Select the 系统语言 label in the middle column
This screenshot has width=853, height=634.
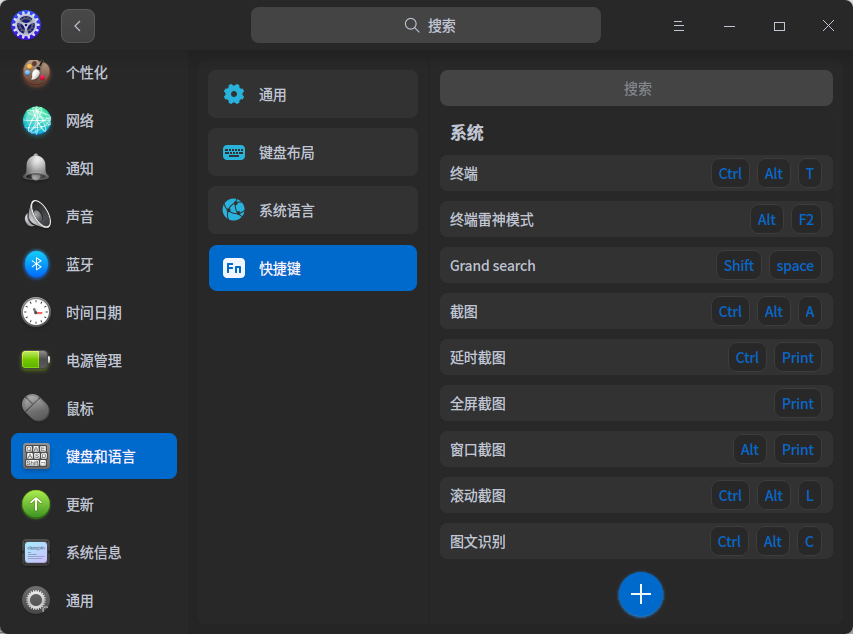287,211
